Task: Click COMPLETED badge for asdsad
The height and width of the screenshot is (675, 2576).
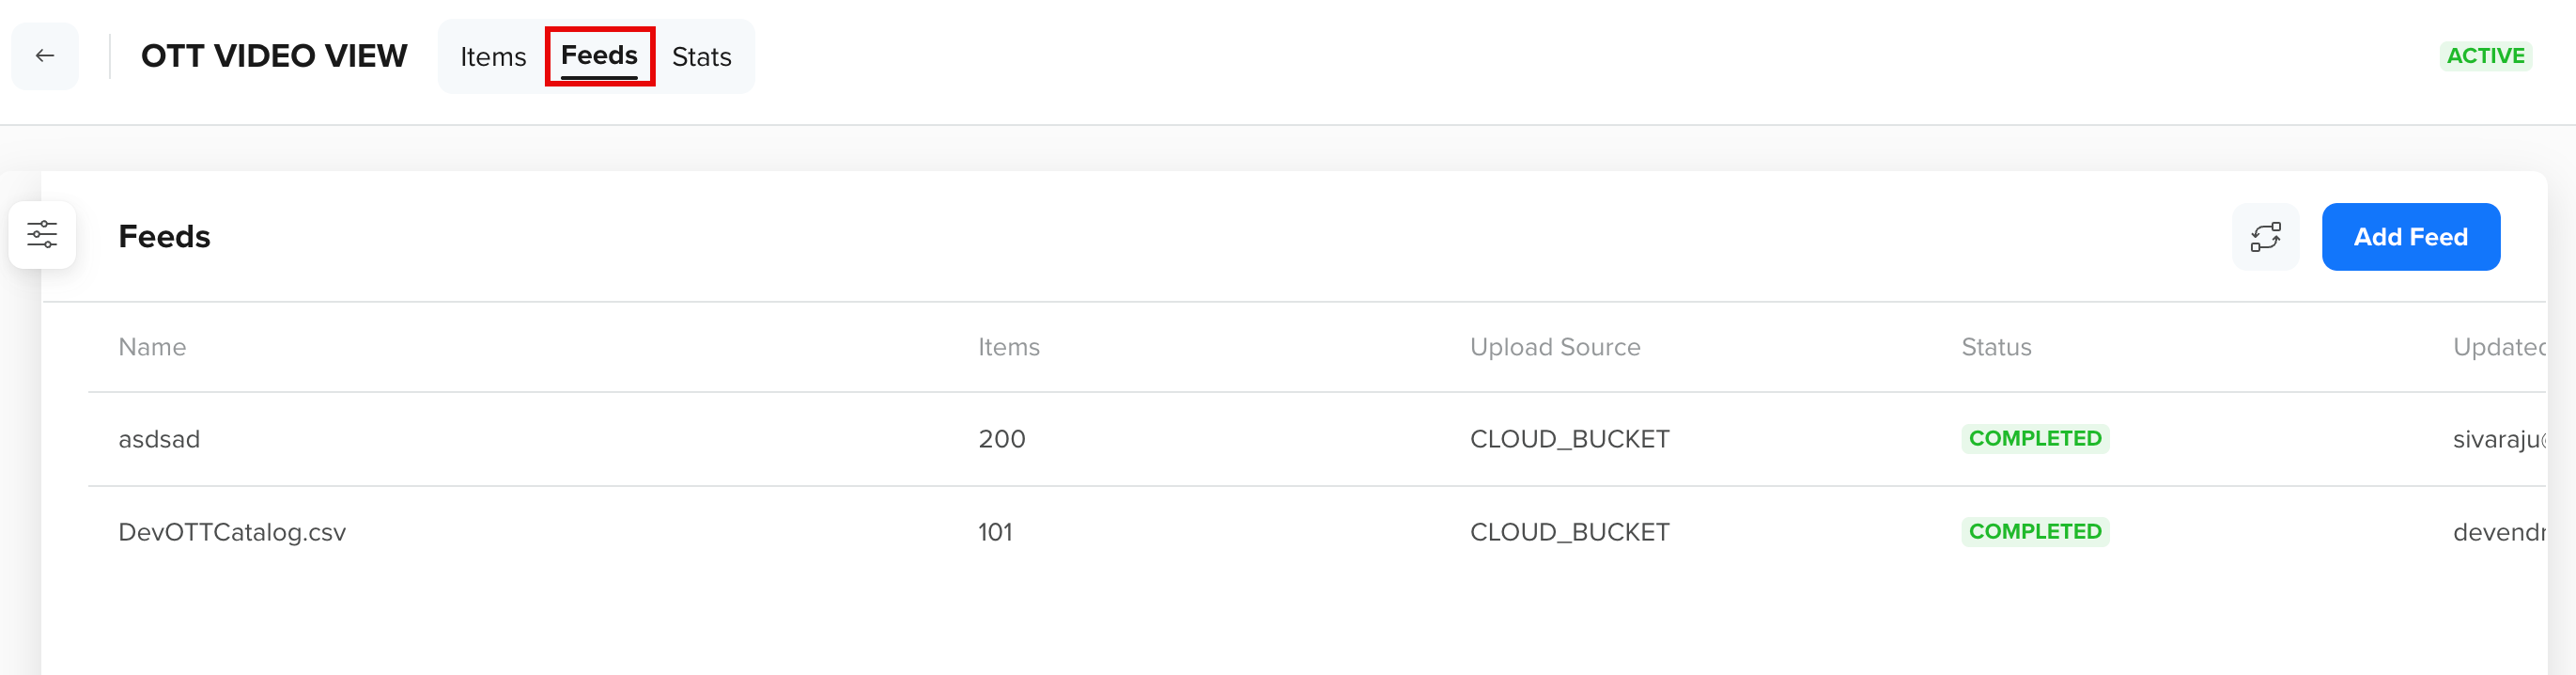Action: [2034, 439]
